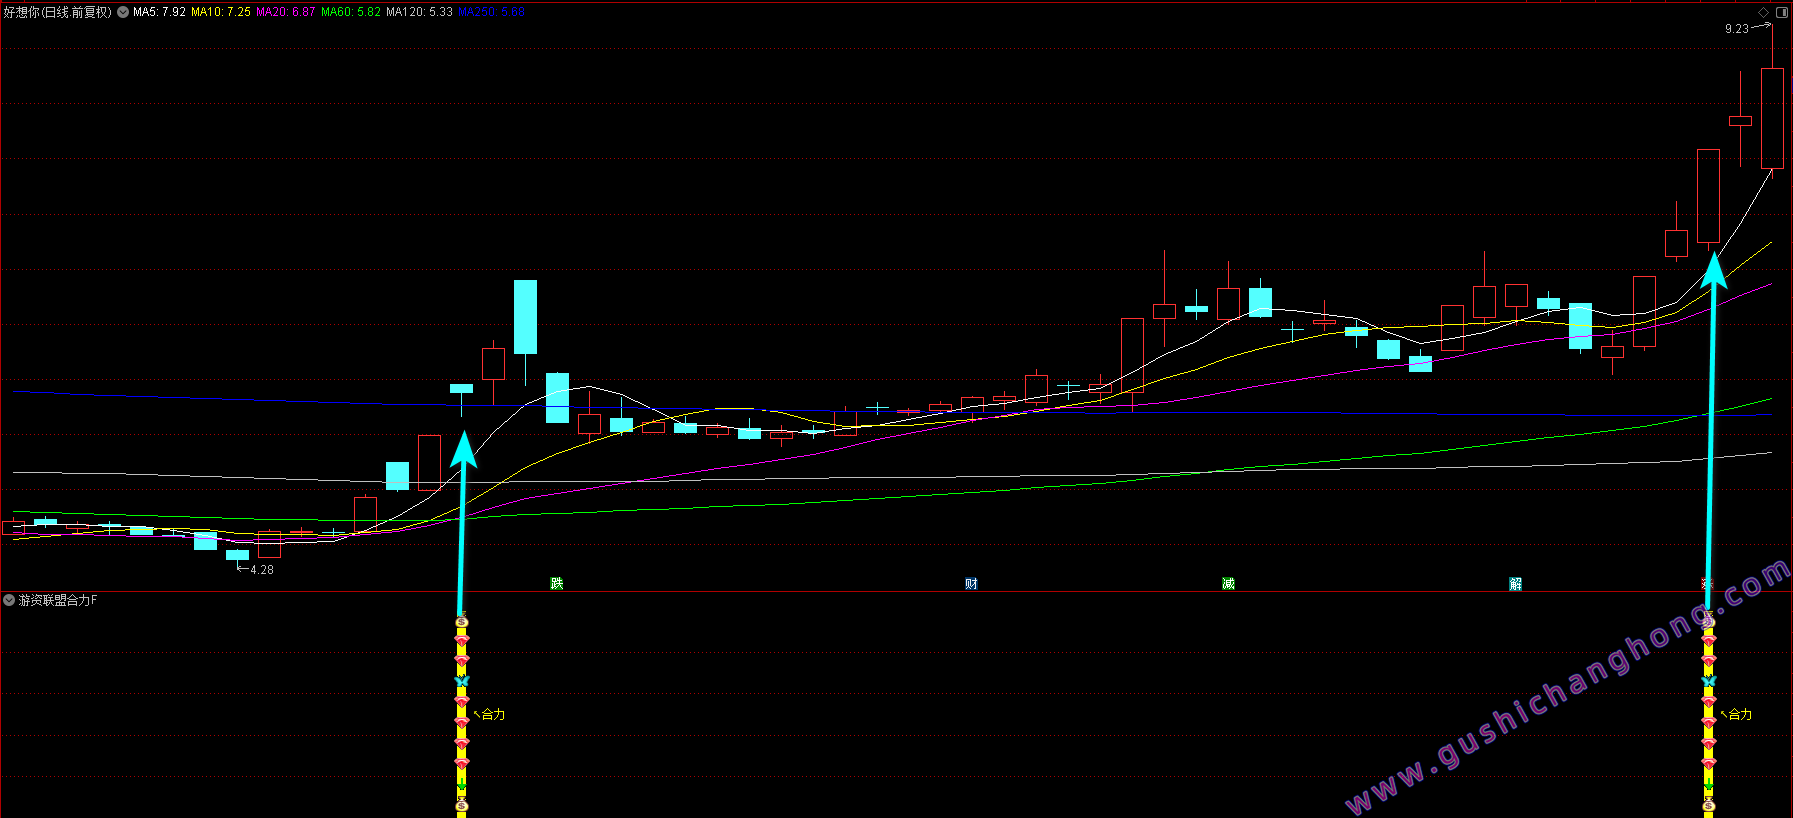Open the dropdown beside 好想你(日线.前复权)
Screen dimensions: 1793x818
[123, 12]
